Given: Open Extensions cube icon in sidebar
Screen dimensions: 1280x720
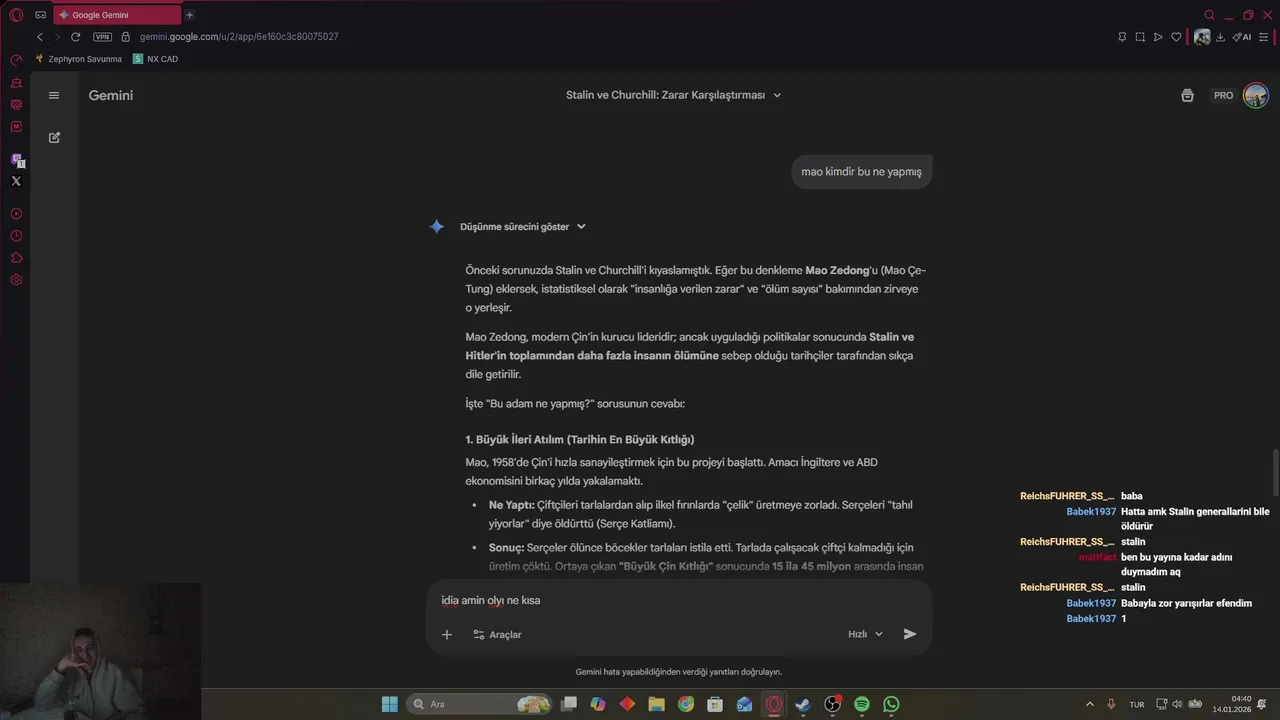Looking at the screenshot, I should click(16, 258).
